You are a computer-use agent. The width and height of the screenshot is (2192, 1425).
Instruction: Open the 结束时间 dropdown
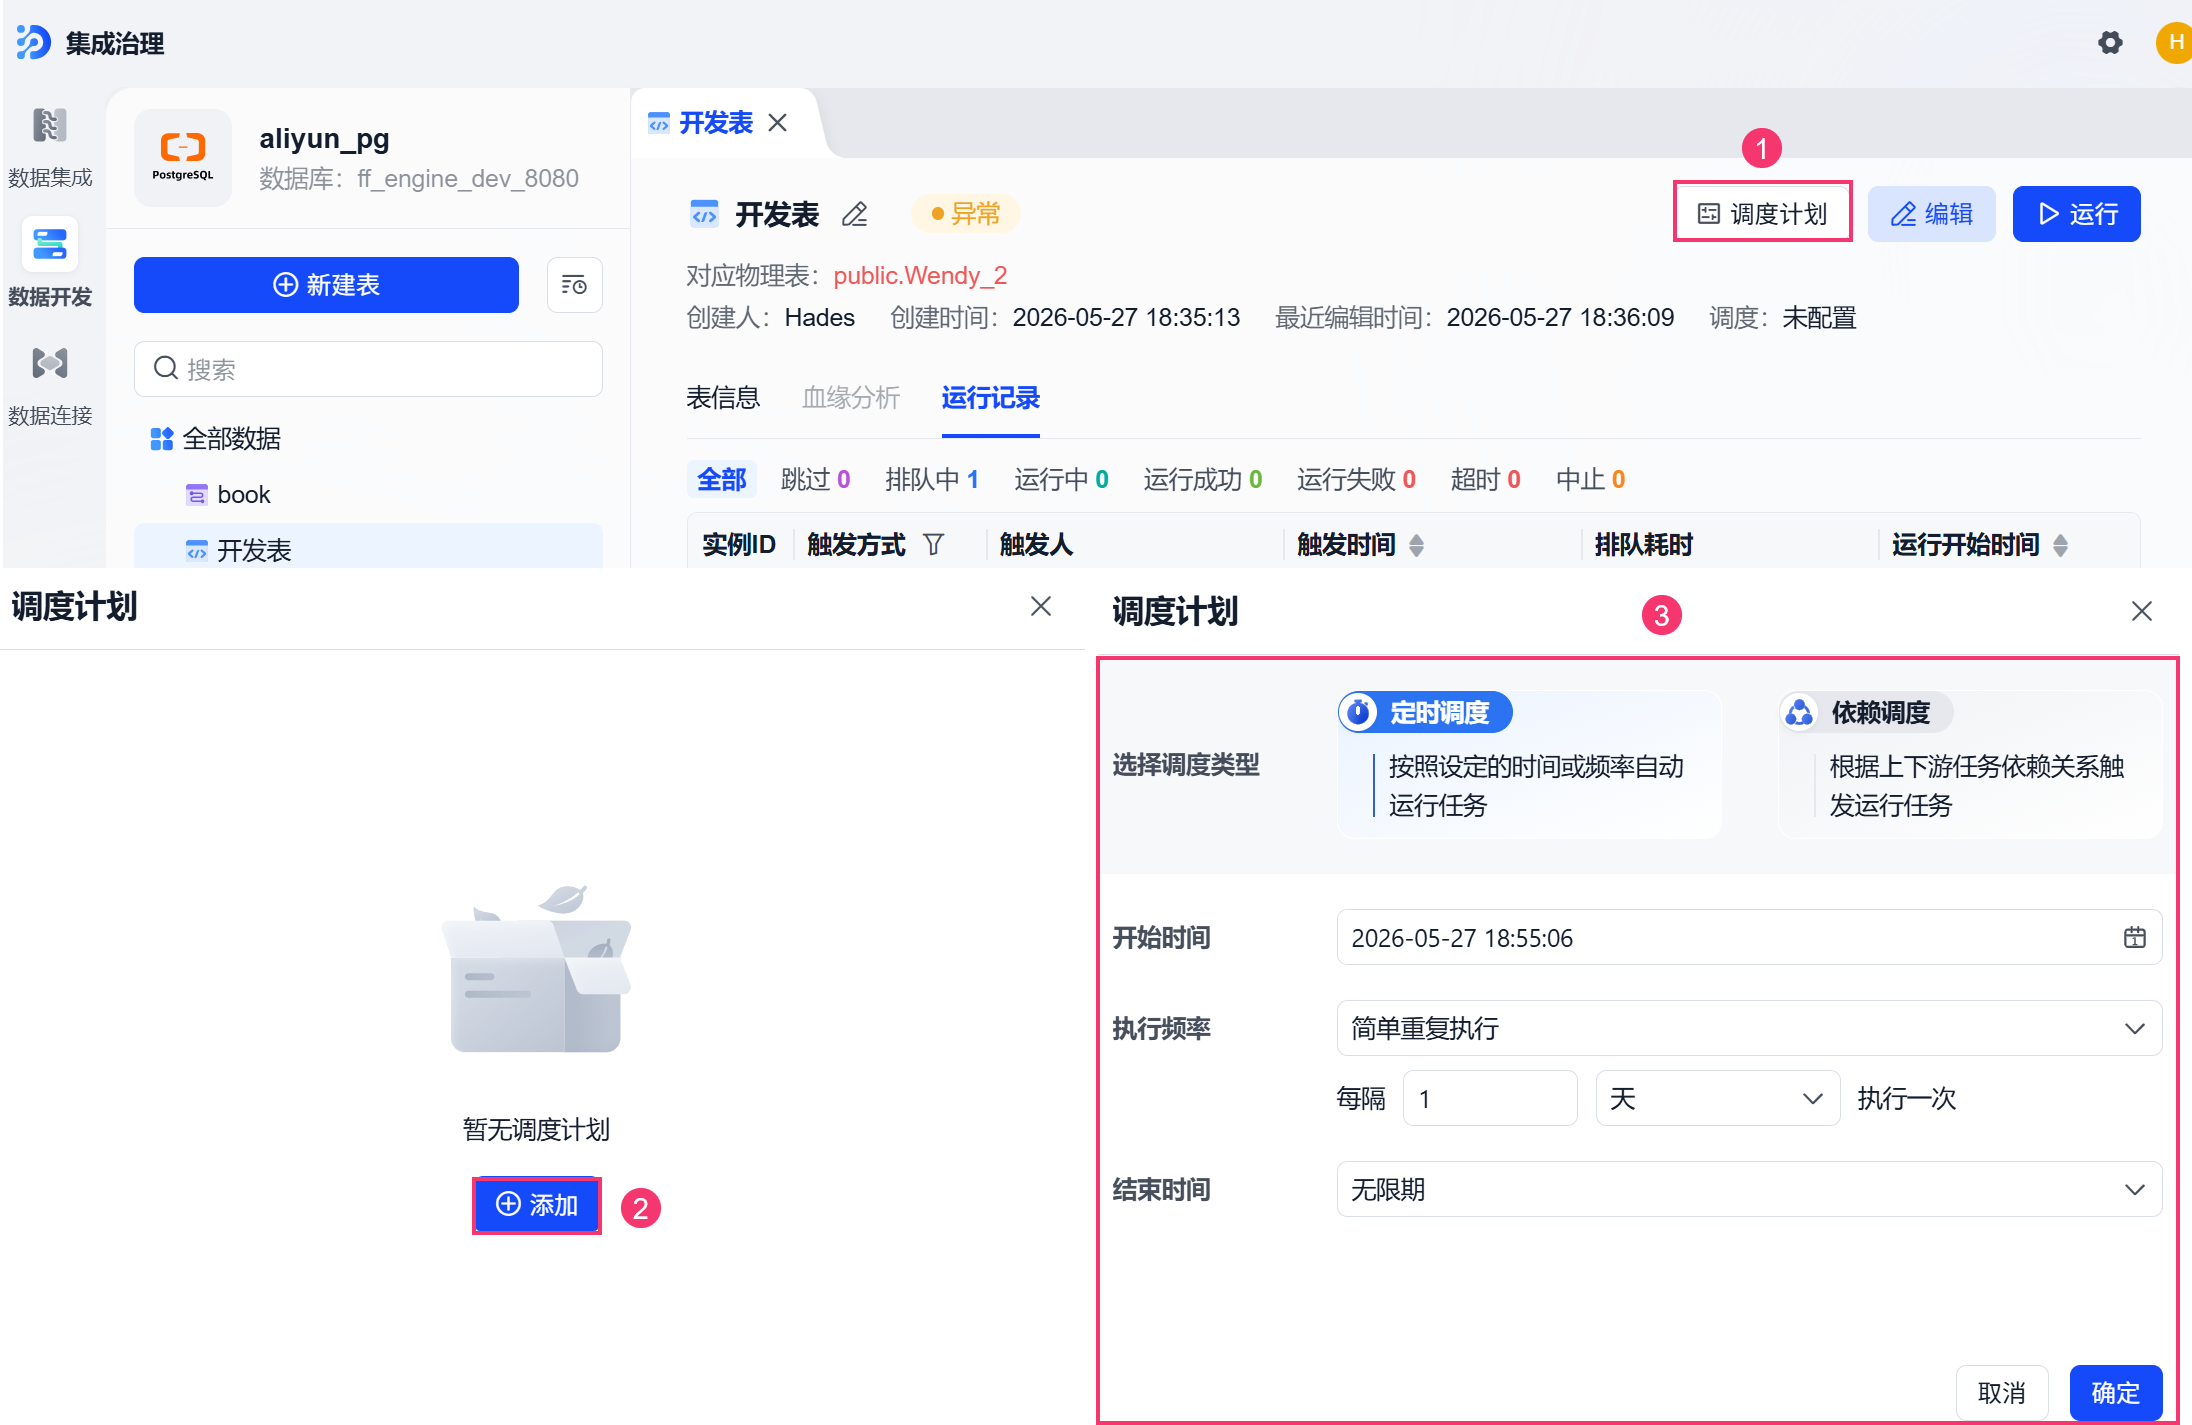point(1749,1189)
